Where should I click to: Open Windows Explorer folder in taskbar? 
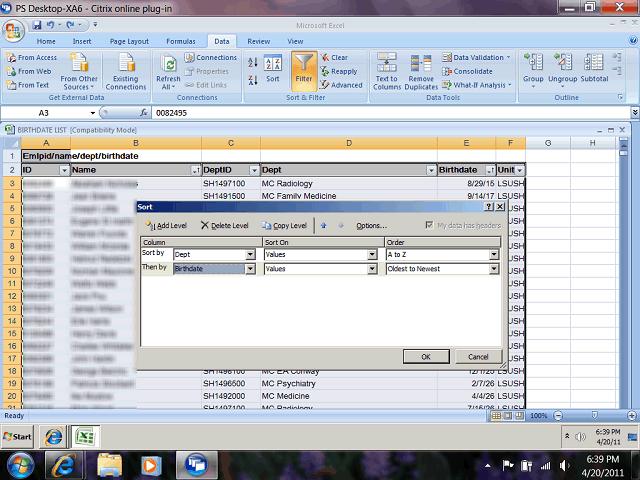tap(109, 465)
